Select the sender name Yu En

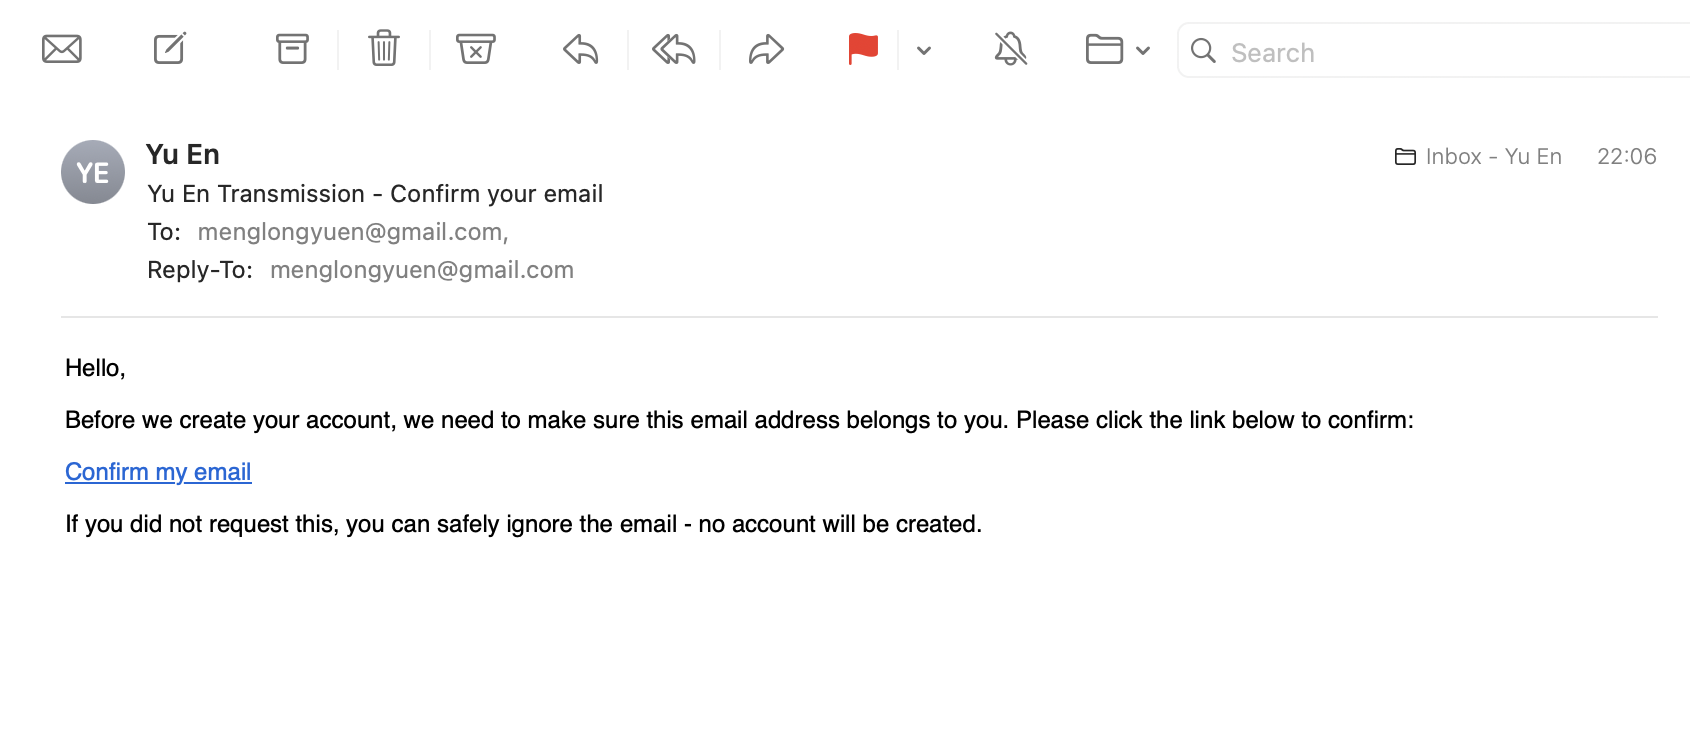pyautogui.click(x=183, y=155)
